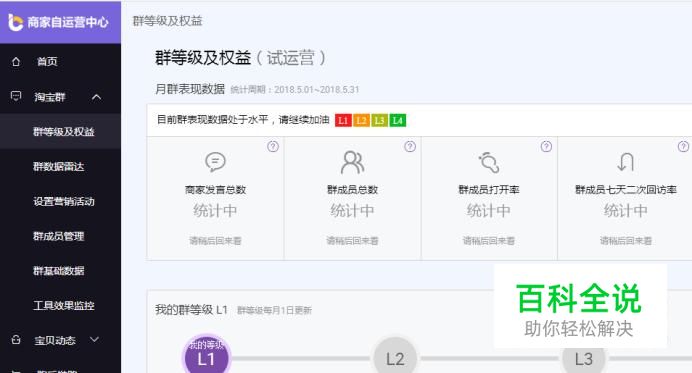Click 请稍后回来看 under 群成员总数
Image resolution: width=692 pixels, height=373 pixels.
[x=352, y=241]
